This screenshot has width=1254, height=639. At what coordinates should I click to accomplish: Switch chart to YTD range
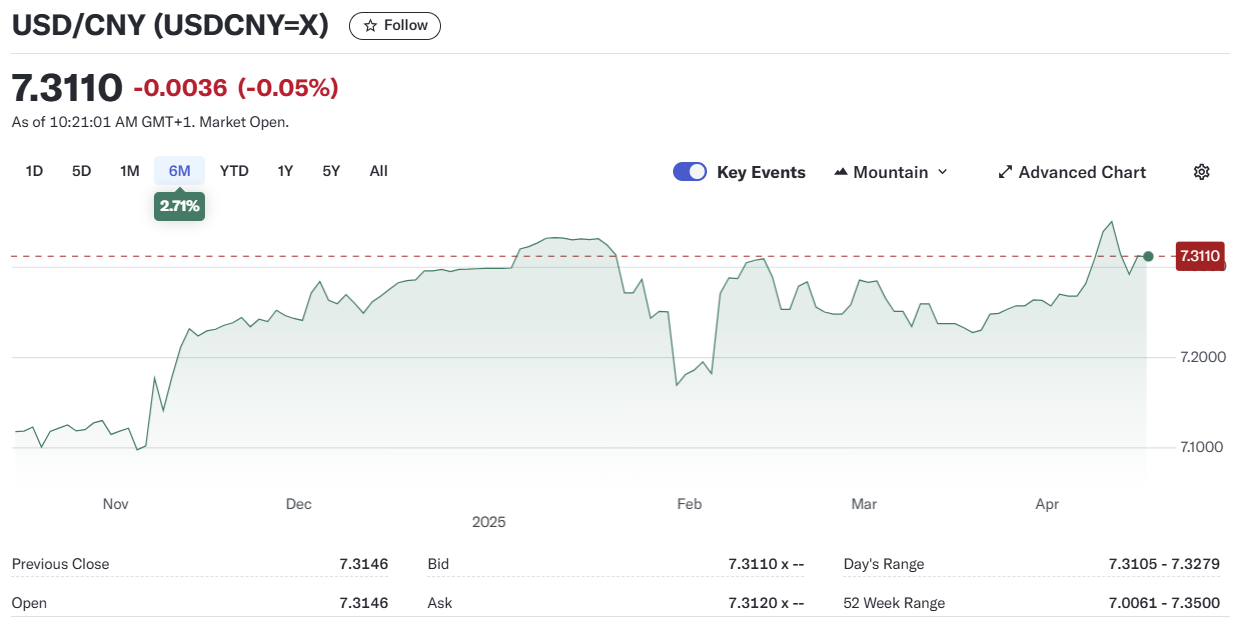(234, 171)
